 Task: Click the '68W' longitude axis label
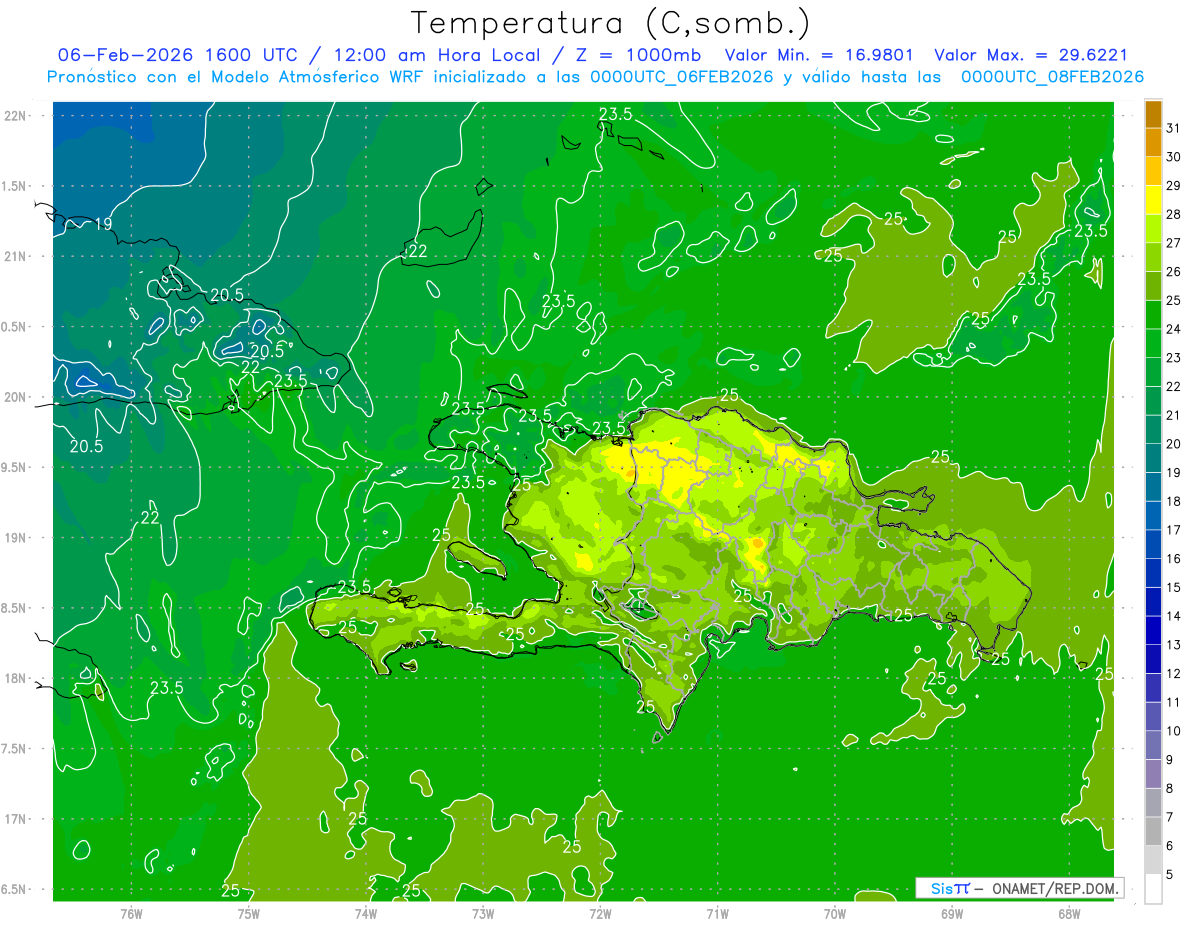tap(1069, 913)
